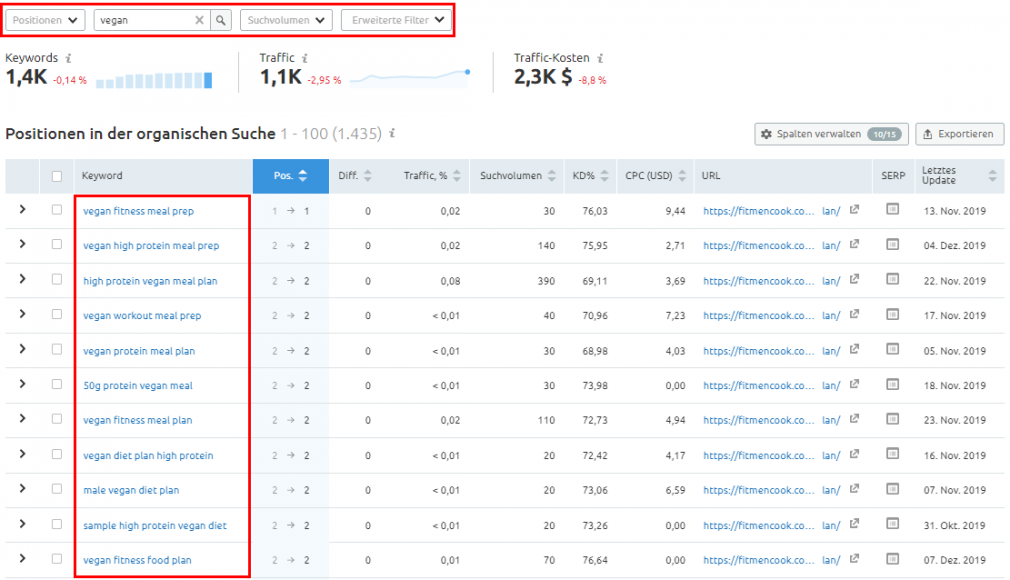The height and width of the screenshot is (580, 1010).
Task: Check the box for 50g protein vegan meal
Action: pos(57,385)
